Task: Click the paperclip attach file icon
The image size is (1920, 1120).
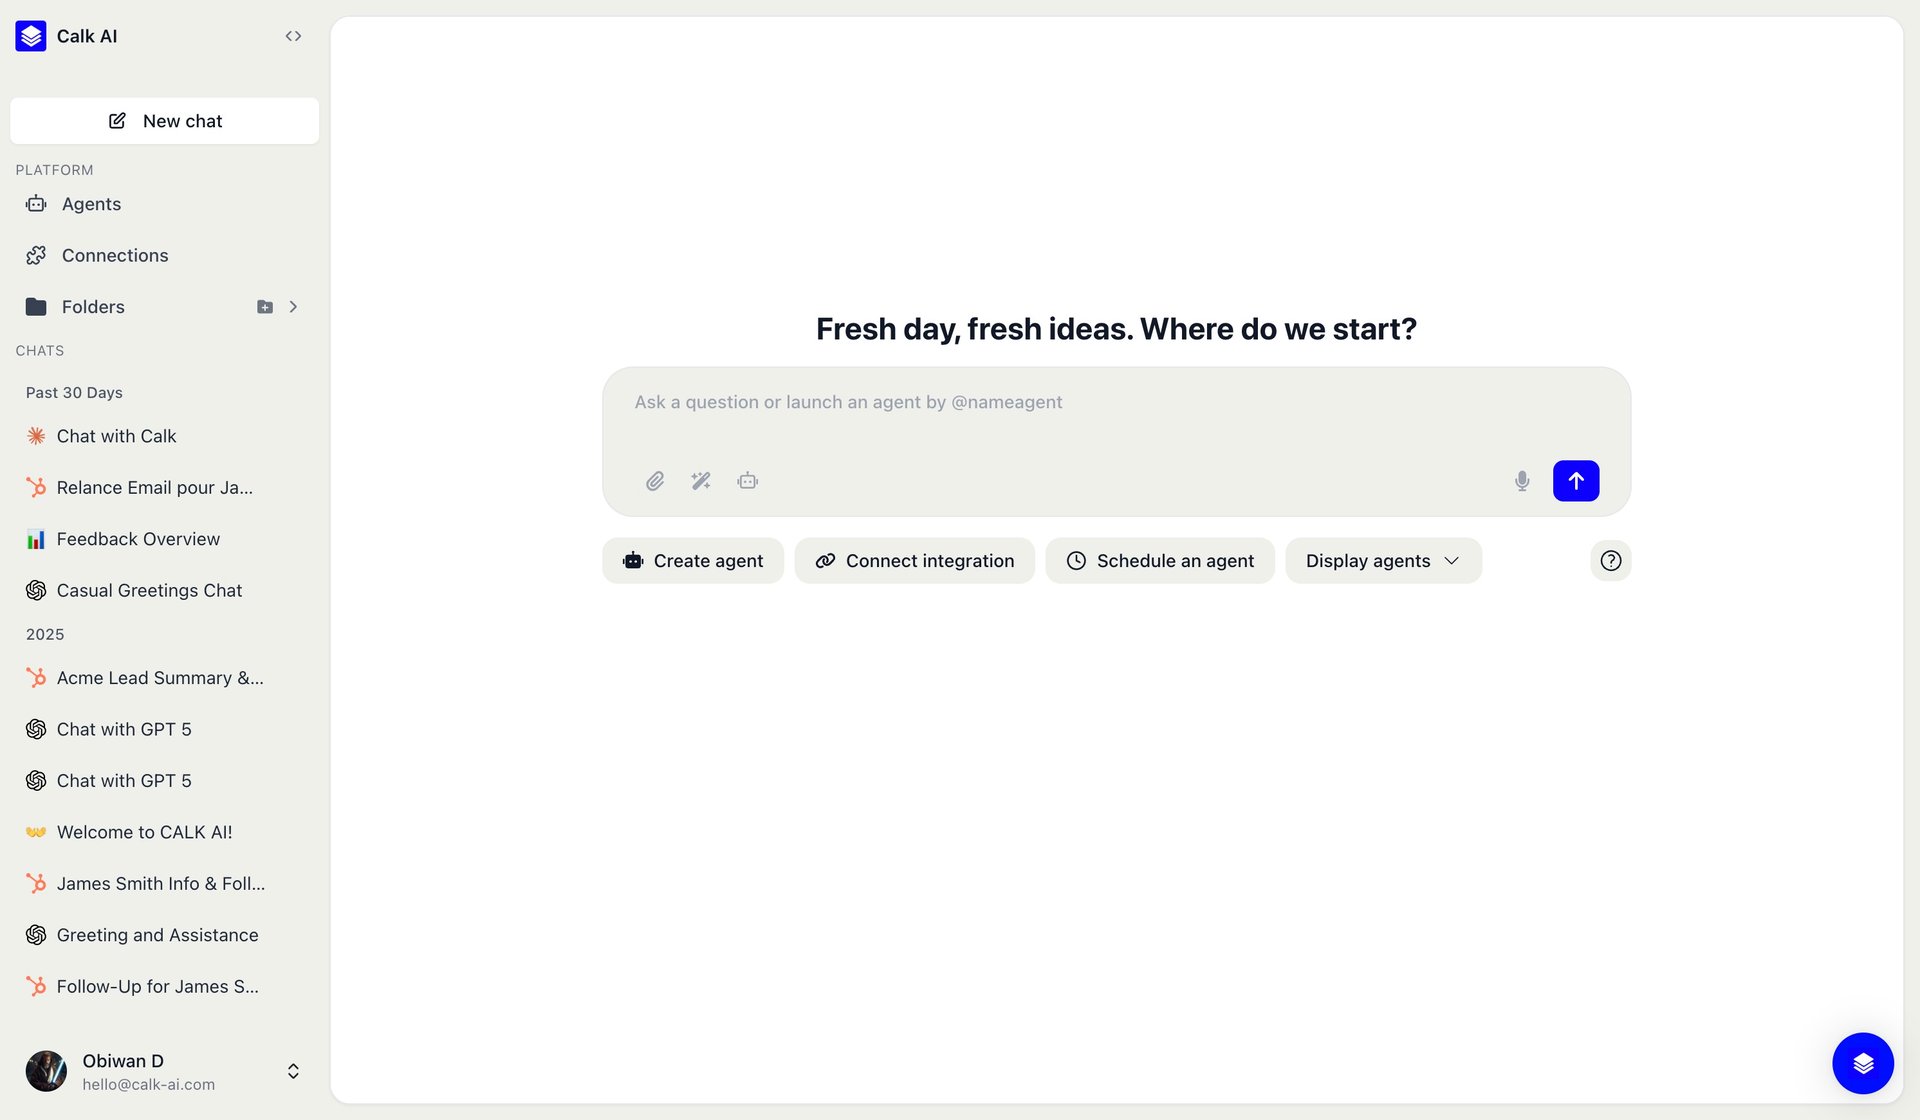Action: coord(655,481)
